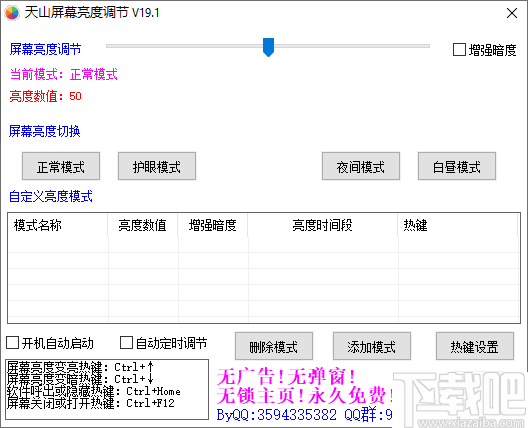This screenshot has height=428, width=528.
Task: Click the 热键 column header
Action: point(458,225)
